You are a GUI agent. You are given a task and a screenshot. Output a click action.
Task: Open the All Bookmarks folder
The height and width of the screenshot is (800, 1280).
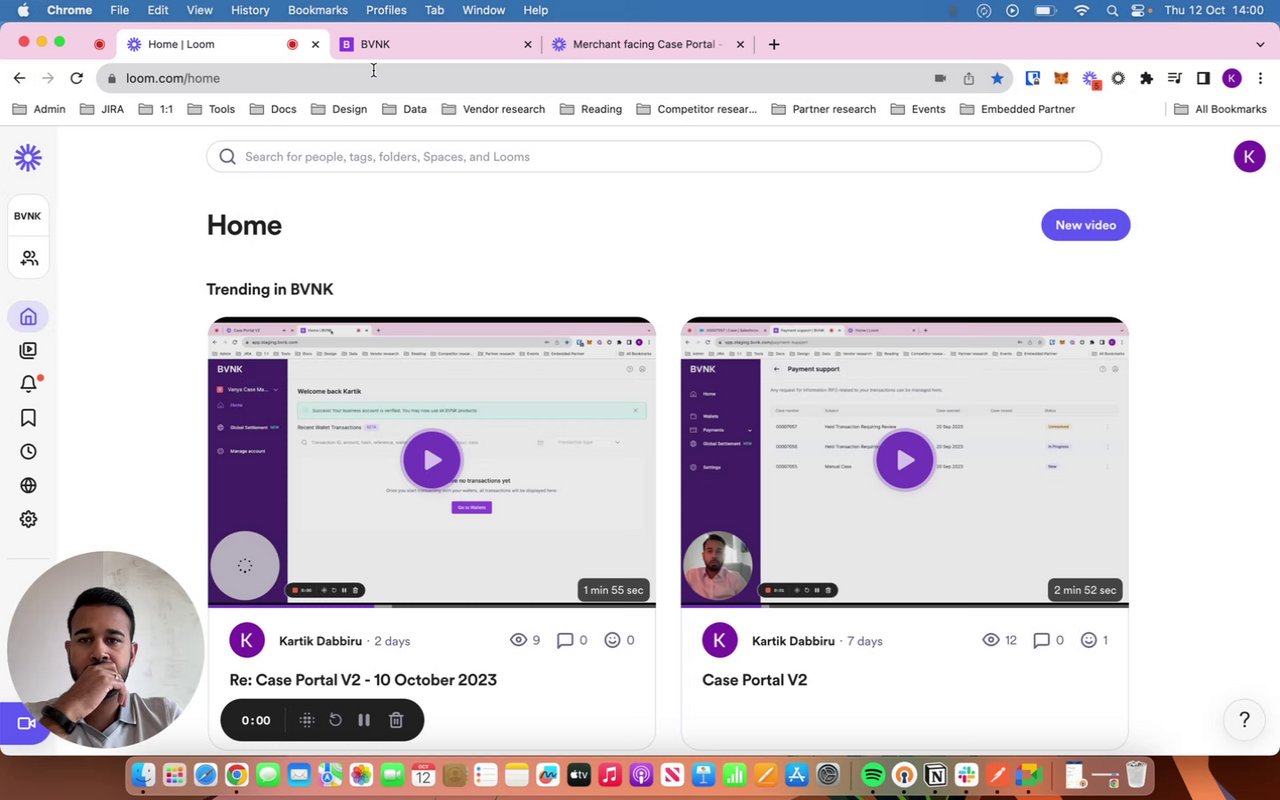pyautogui.click(x=1220, y=109)
